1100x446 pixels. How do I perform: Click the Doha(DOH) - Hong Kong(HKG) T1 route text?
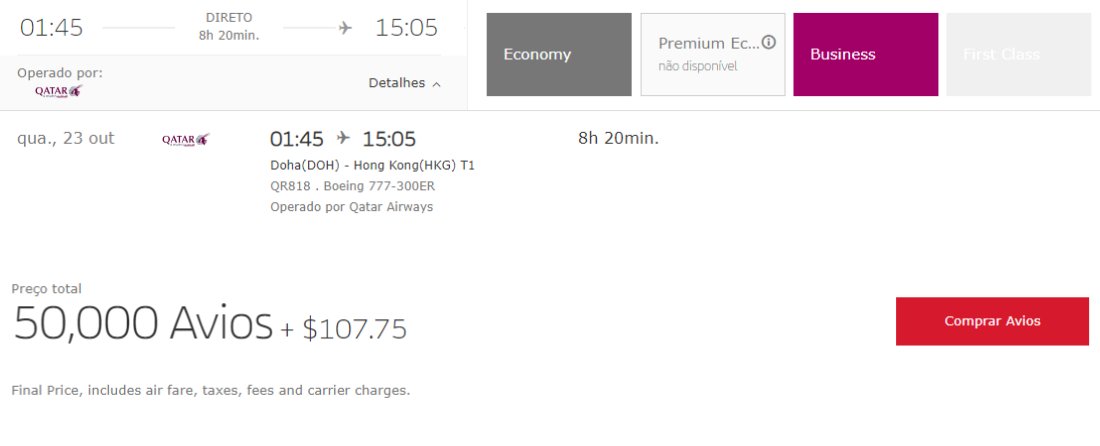click(373, 165)
